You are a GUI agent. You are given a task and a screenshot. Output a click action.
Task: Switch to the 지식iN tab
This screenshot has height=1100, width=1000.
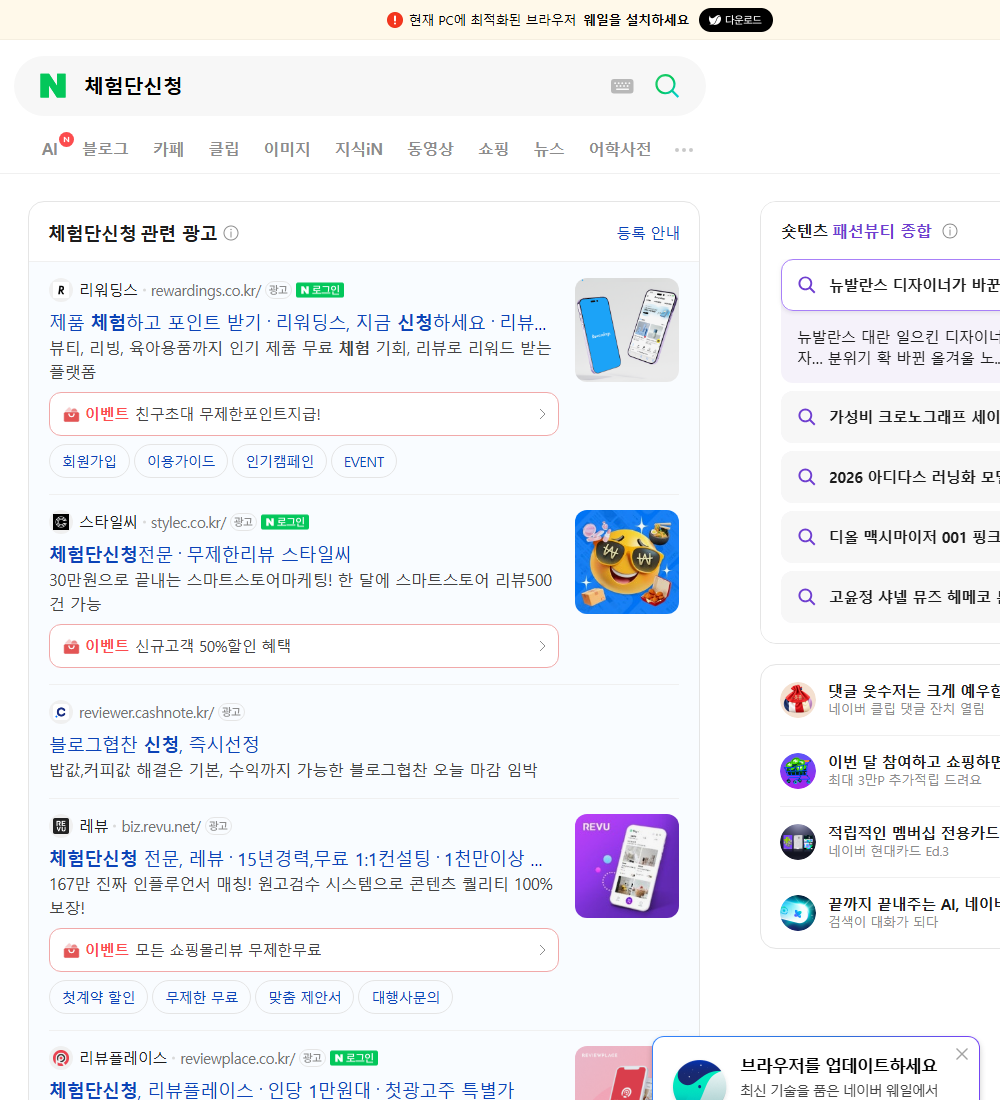pos(359,149)
